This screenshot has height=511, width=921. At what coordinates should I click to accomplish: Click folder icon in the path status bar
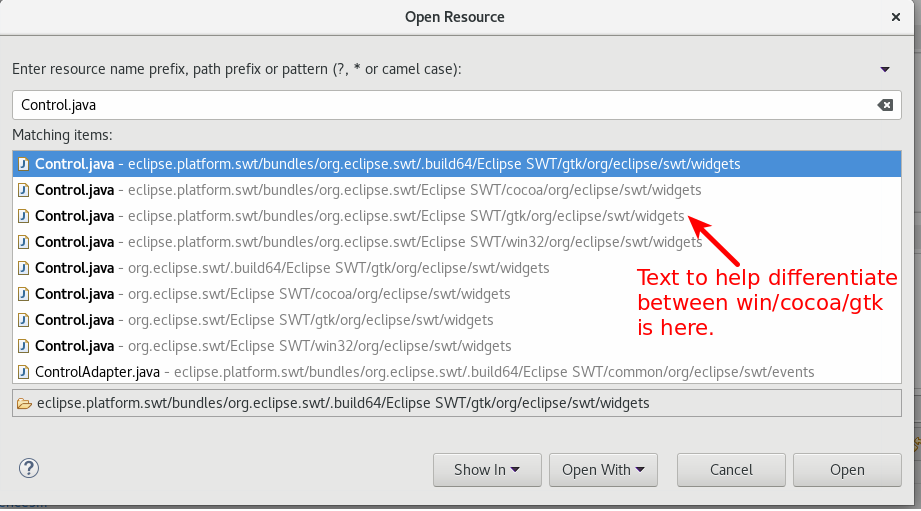point(24,404)
